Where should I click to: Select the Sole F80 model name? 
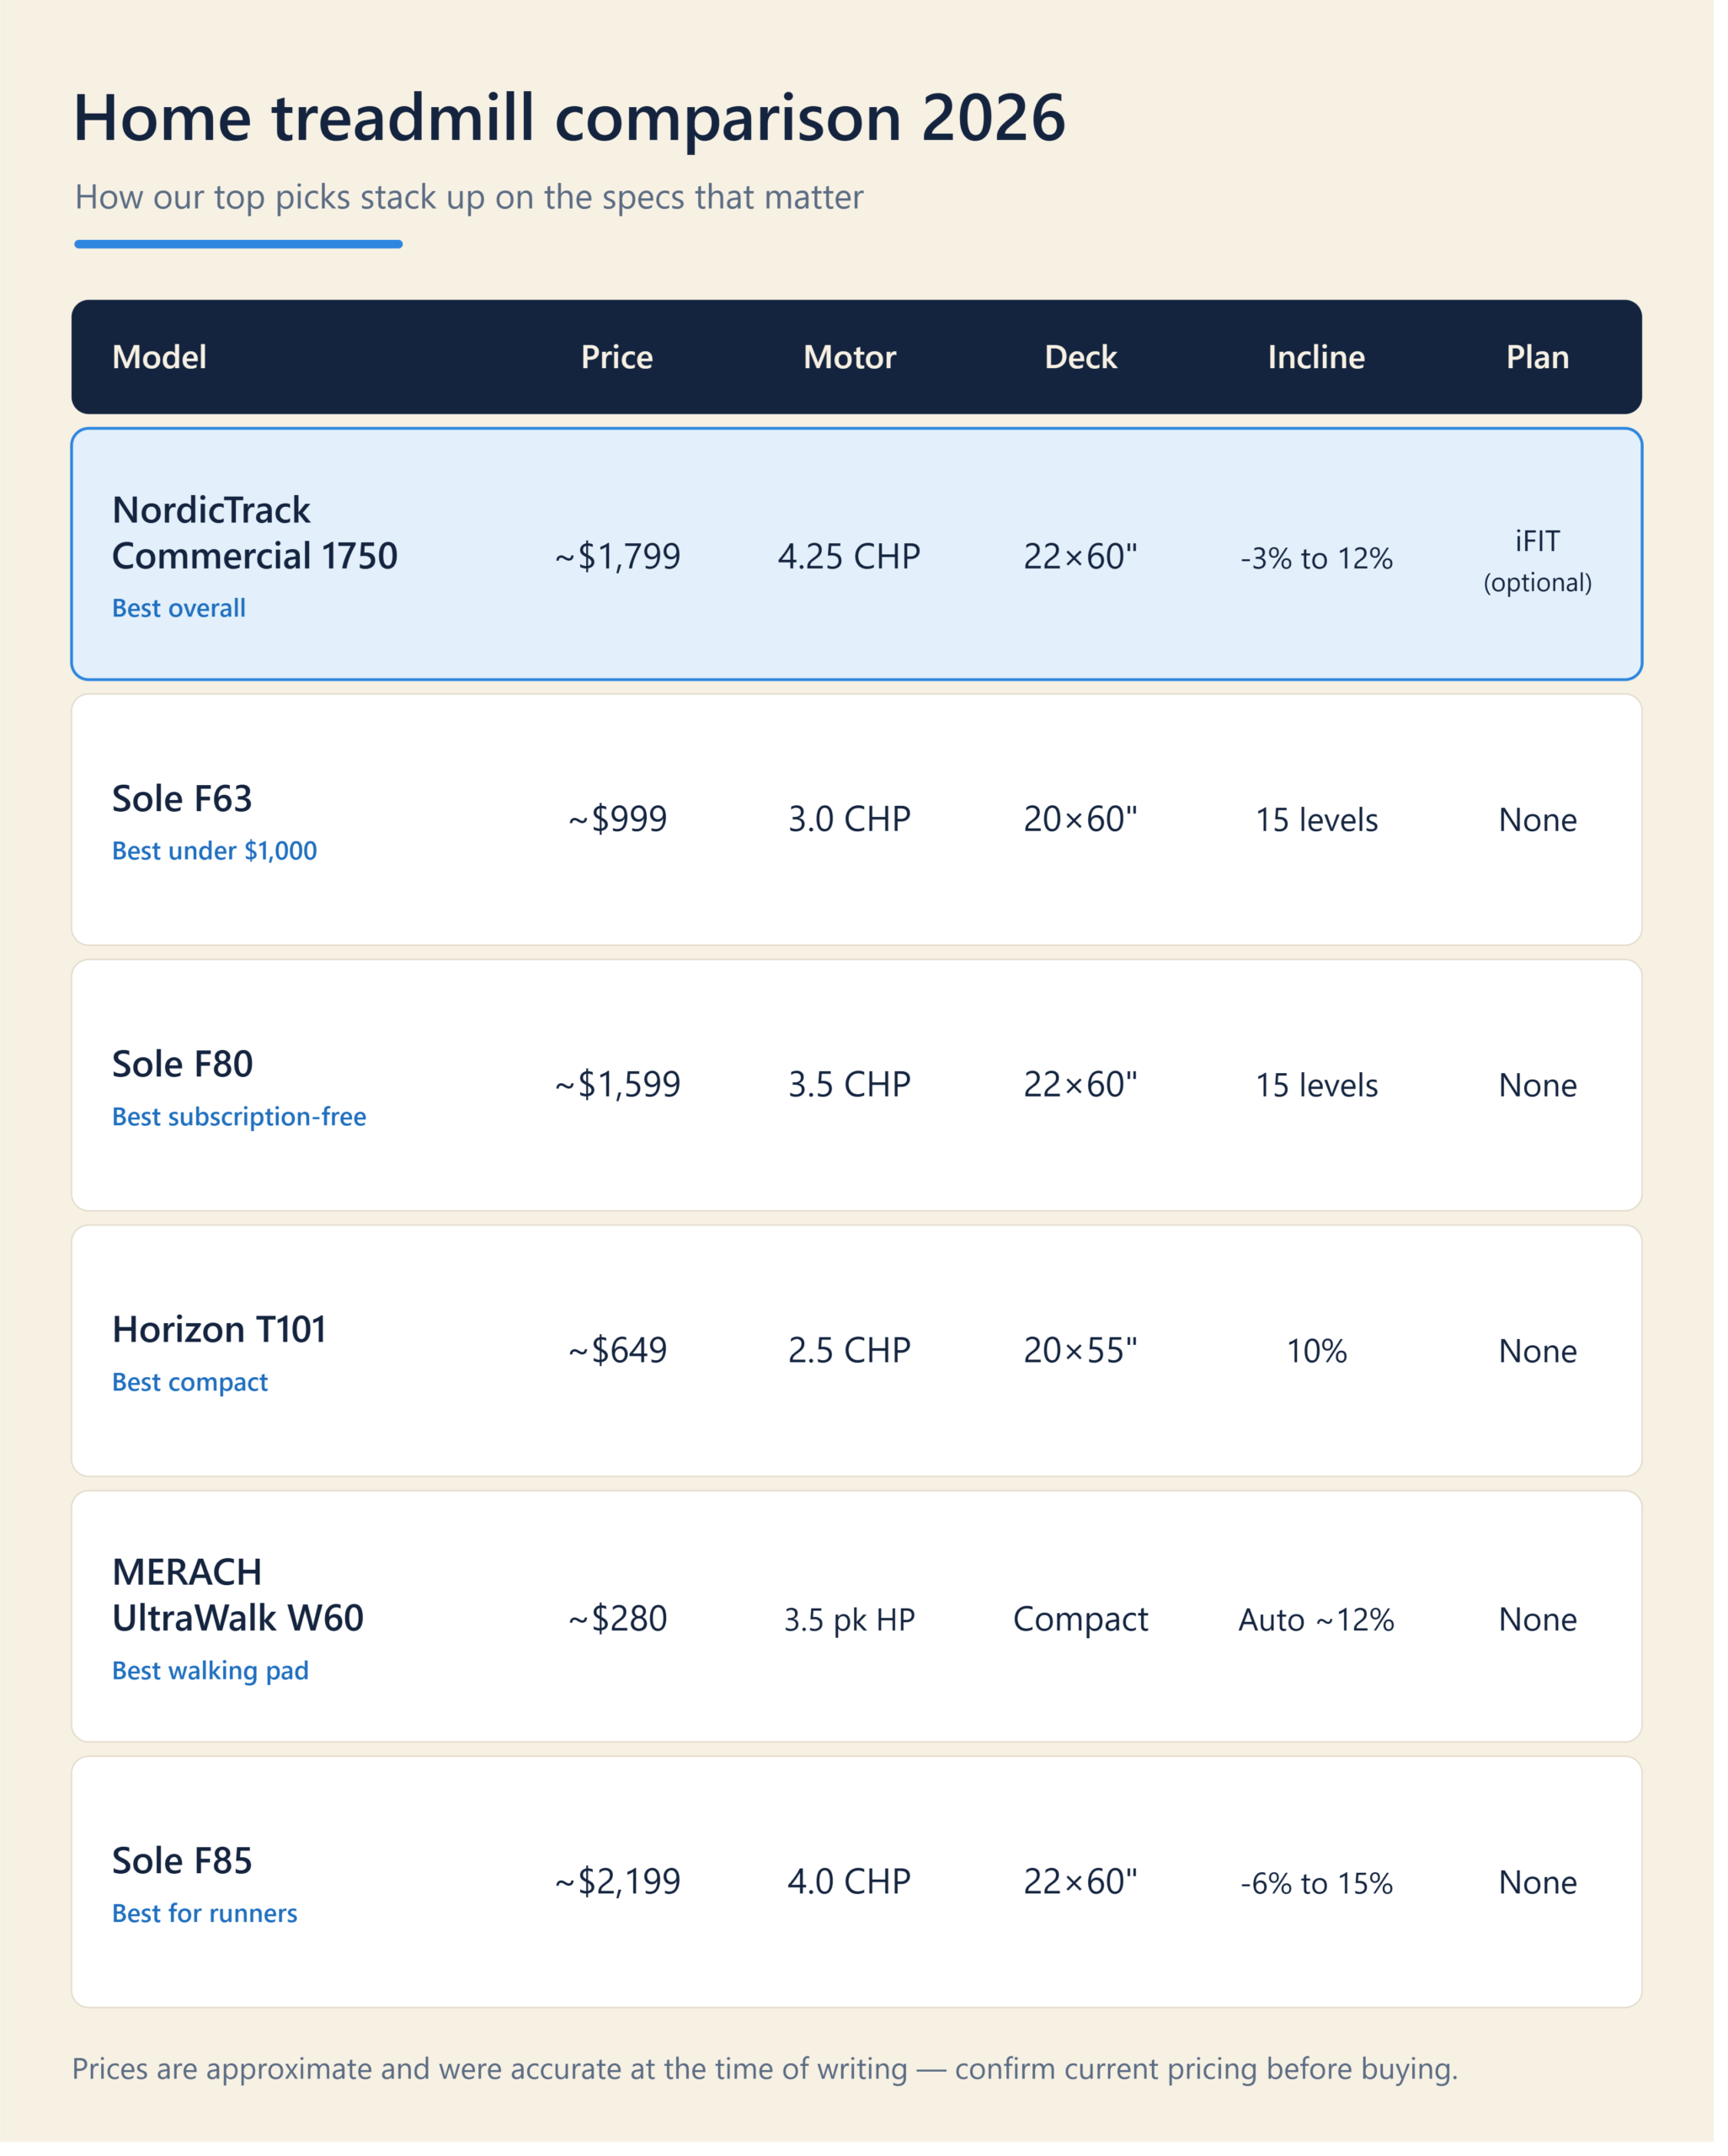coord(184,1072)
